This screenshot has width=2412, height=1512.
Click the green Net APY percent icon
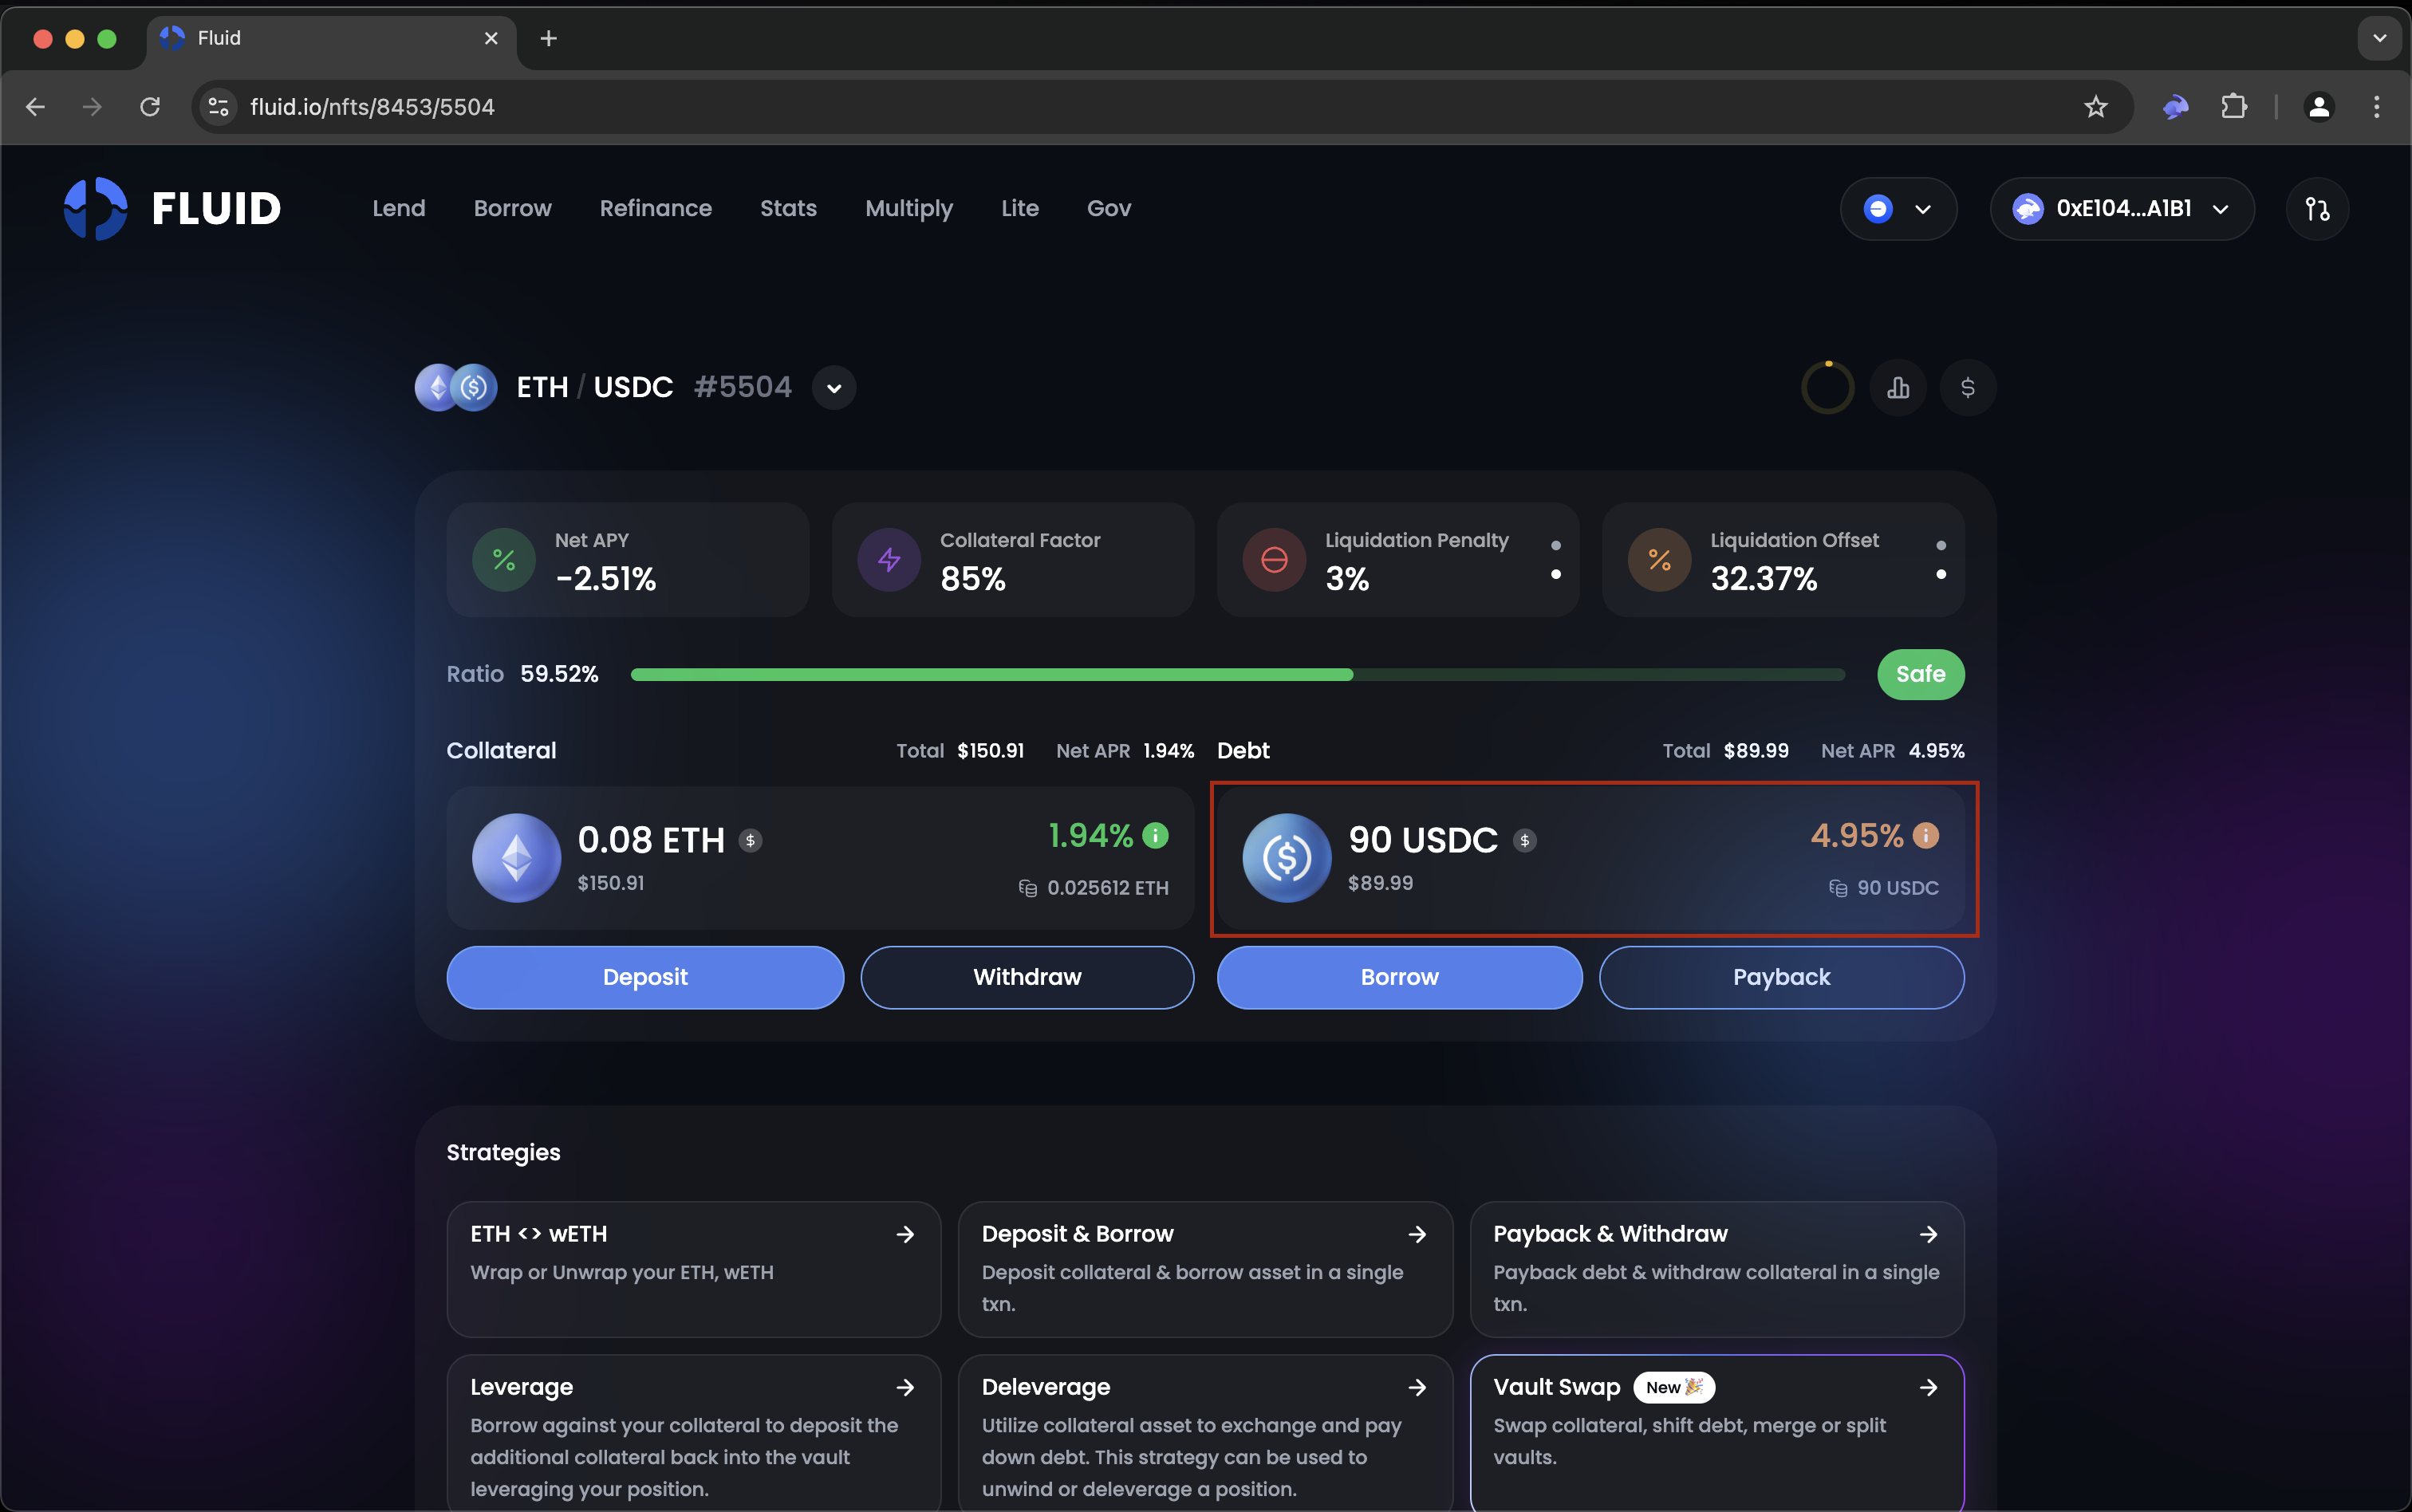click(x=504, y=560)
